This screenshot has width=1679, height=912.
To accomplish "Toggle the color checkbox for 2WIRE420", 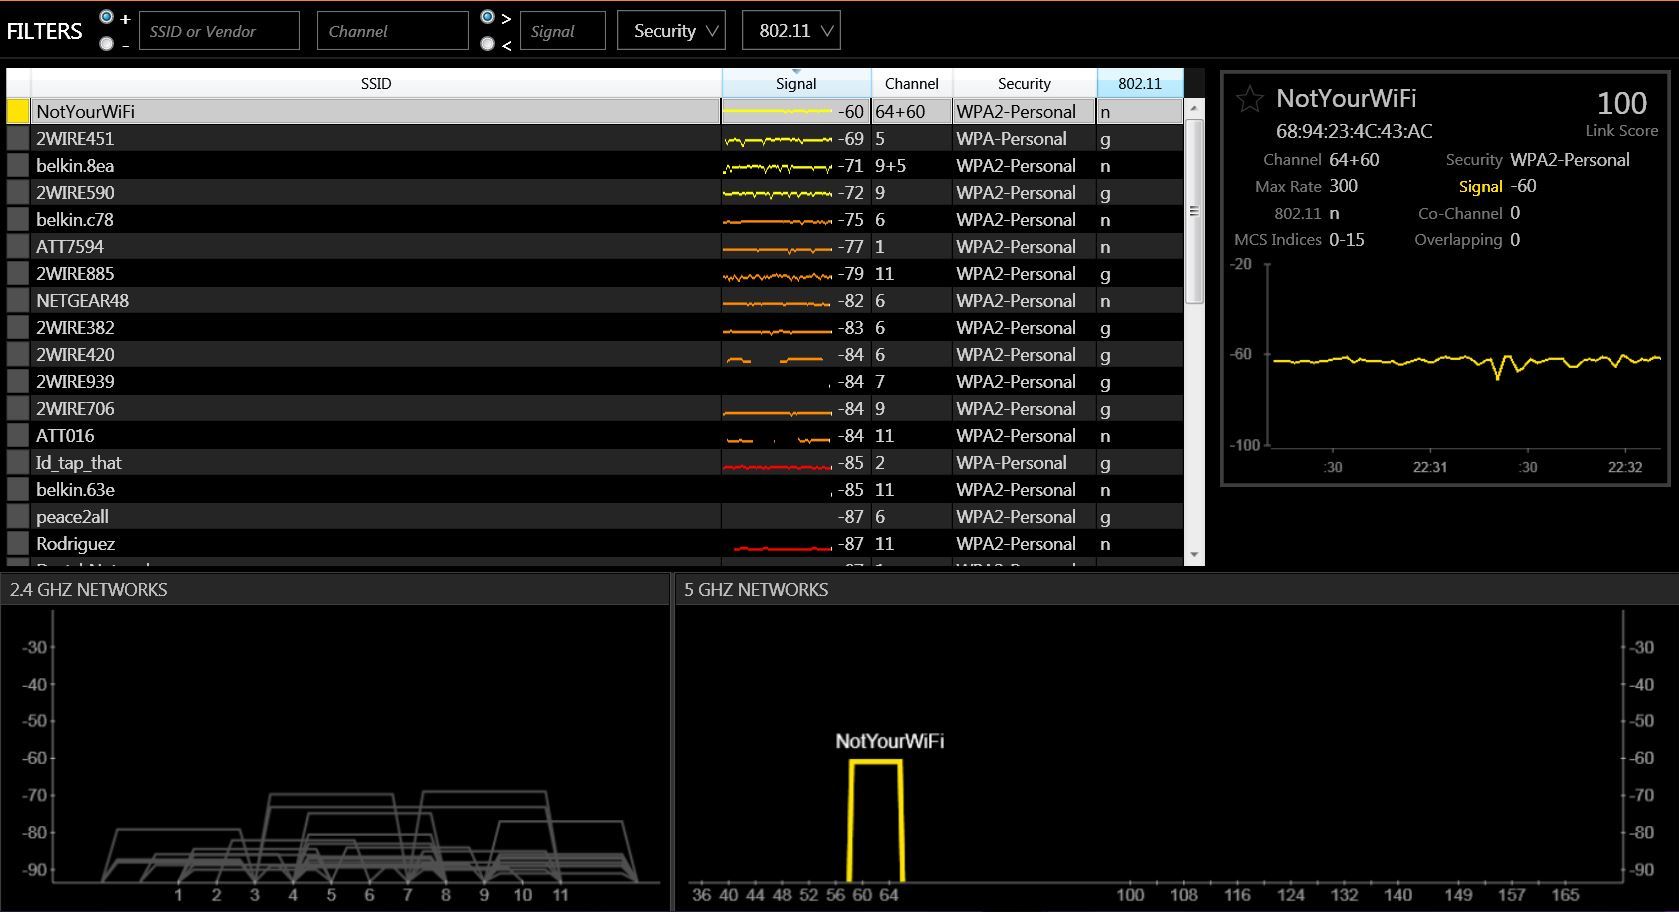I will point(18,354).
